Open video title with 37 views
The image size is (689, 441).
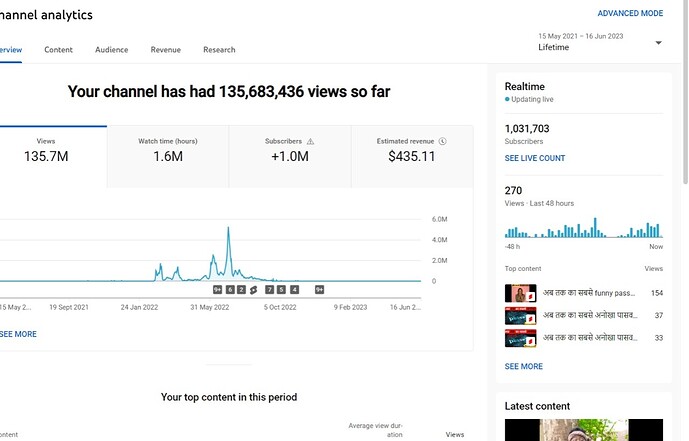(x=590, y=315)
